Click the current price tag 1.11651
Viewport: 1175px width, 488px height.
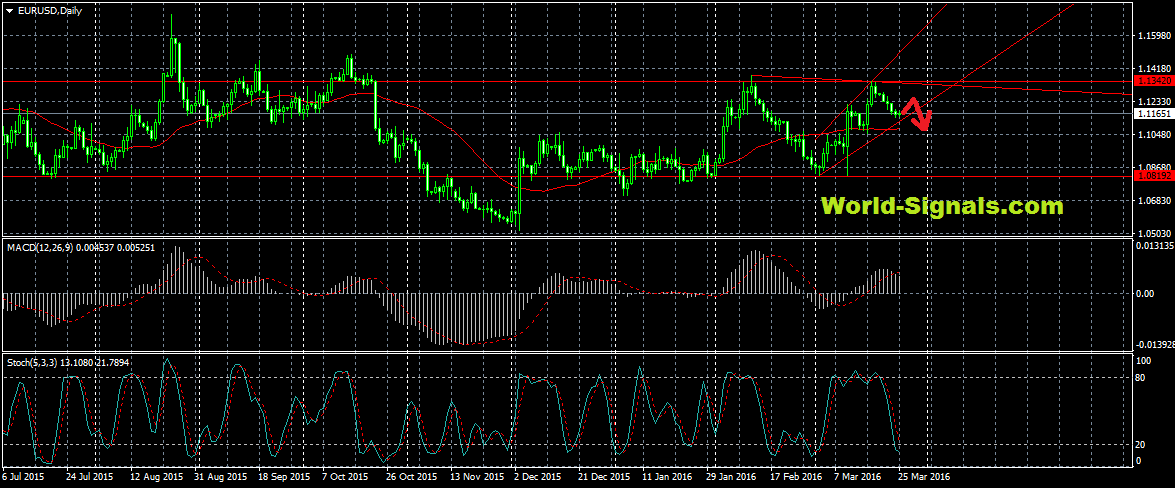coord(1153,115)
